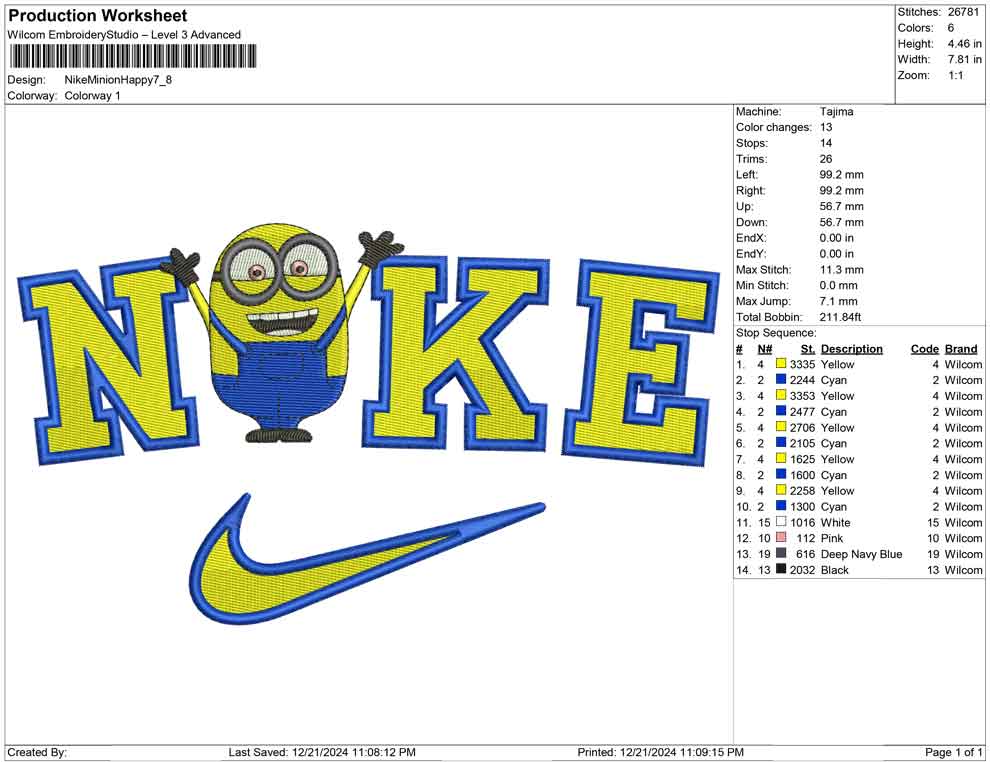Pick the black swatch for thread 2032
The image size is (990, 762).
(781, 569)
